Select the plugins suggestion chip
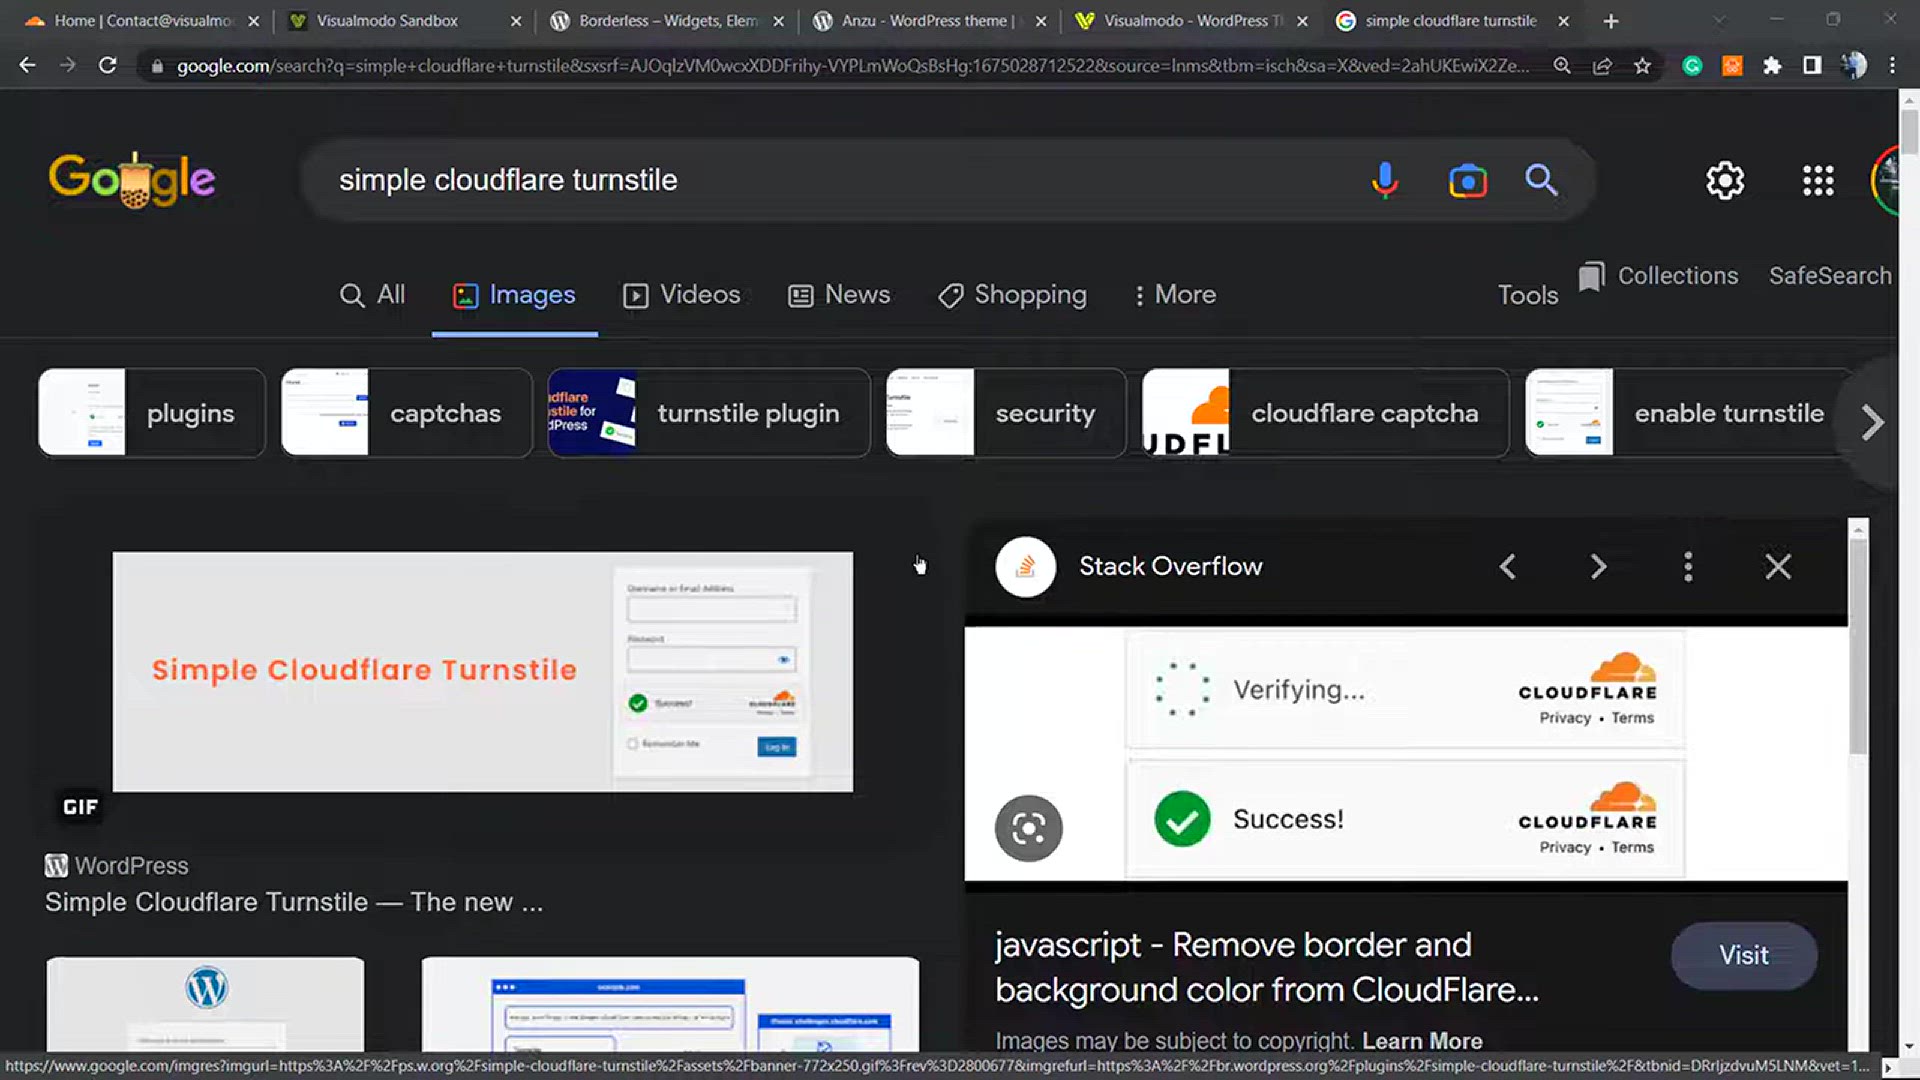This screenshot has width=1920, height=1080. 152,413
